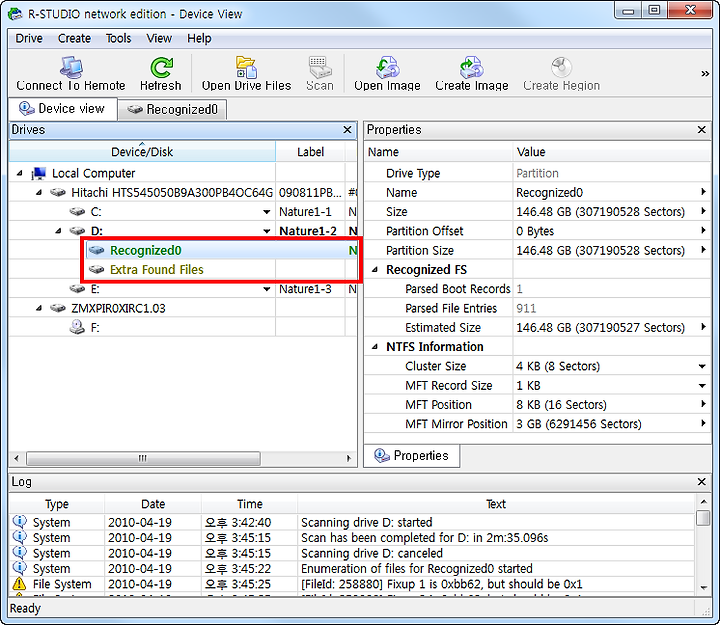Image resolution: width=720 pixels, height=625 pixels.
Task: Click the warning icon of File System log entry
Action: (19, 584)
